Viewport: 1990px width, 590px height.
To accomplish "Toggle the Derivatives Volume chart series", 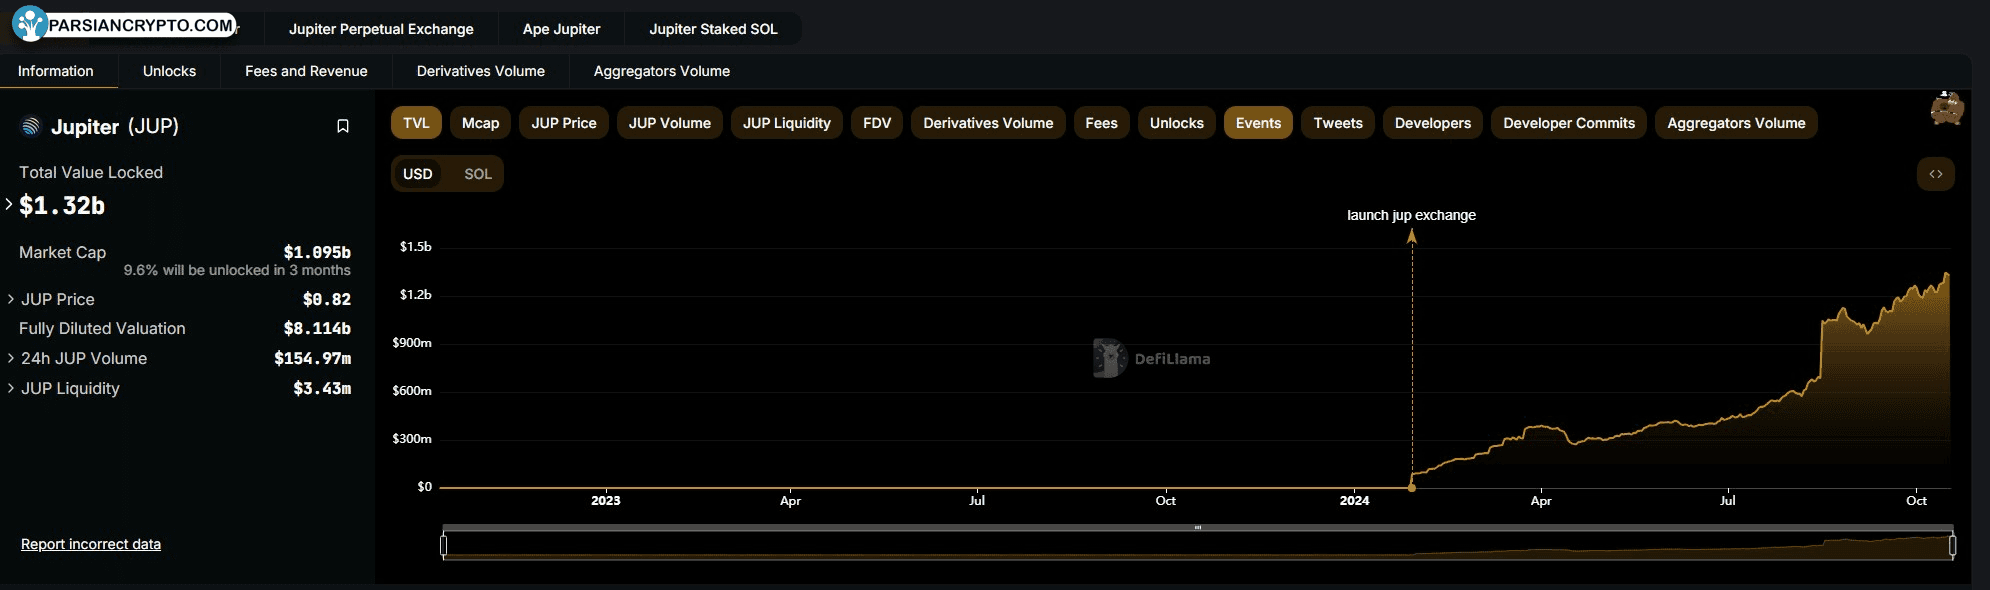I will pos(988,123).
